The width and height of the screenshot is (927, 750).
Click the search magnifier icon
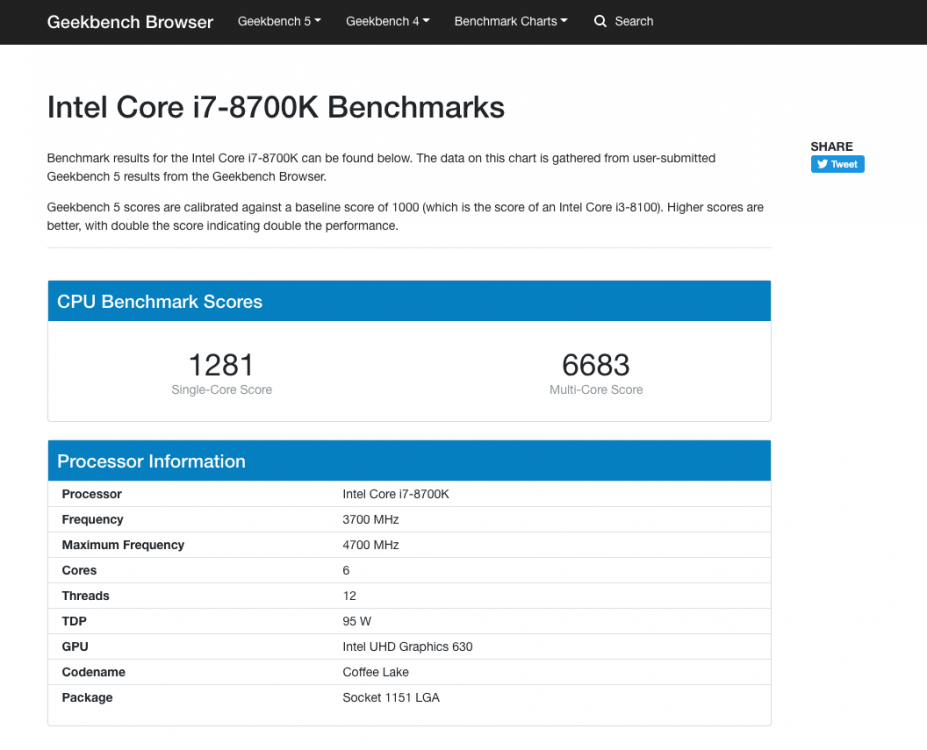pyautogui.click(x=600, y=21)
